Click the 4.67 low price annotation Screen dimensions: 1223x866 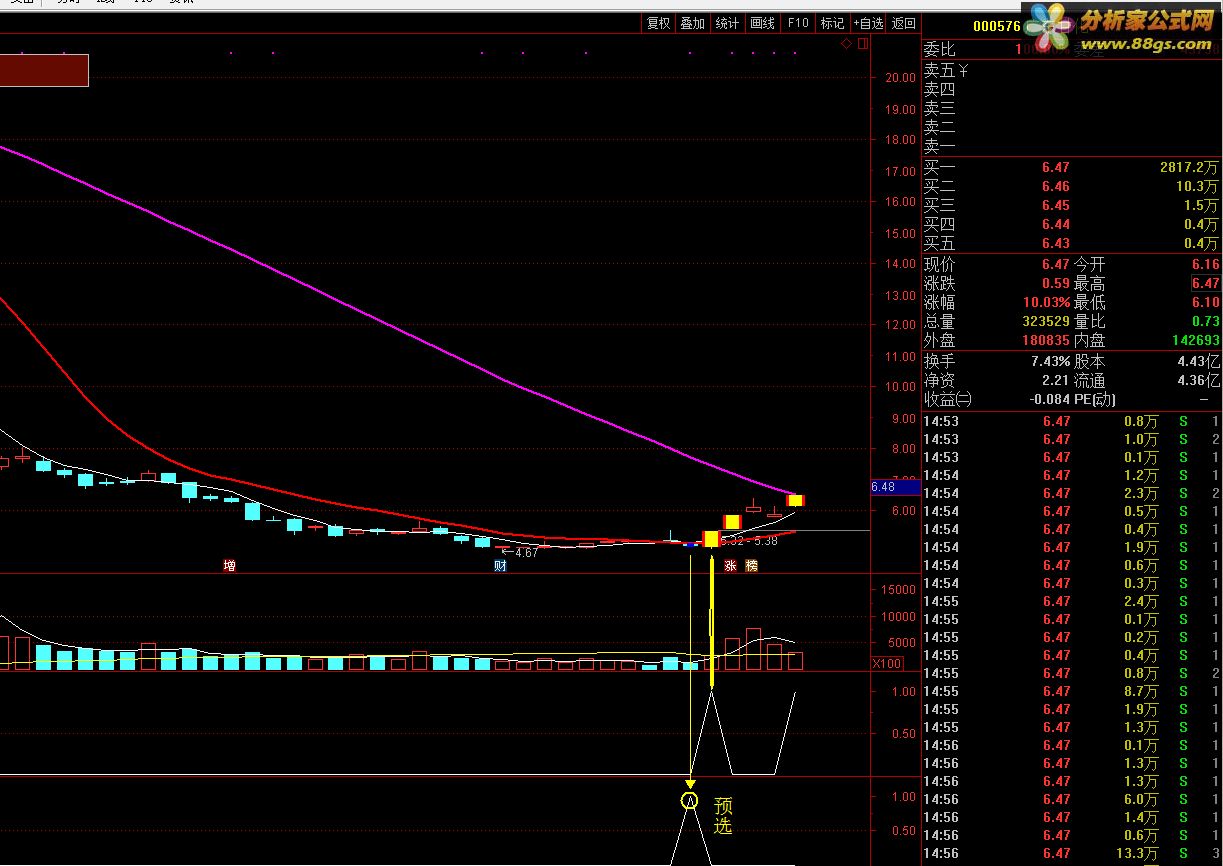tap(526, 552)
